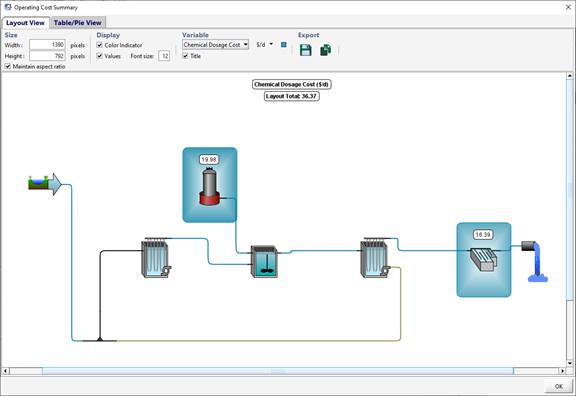
Task: Switch to the Layout View tab
Action: pyautogui.click(x=25, y=23)
